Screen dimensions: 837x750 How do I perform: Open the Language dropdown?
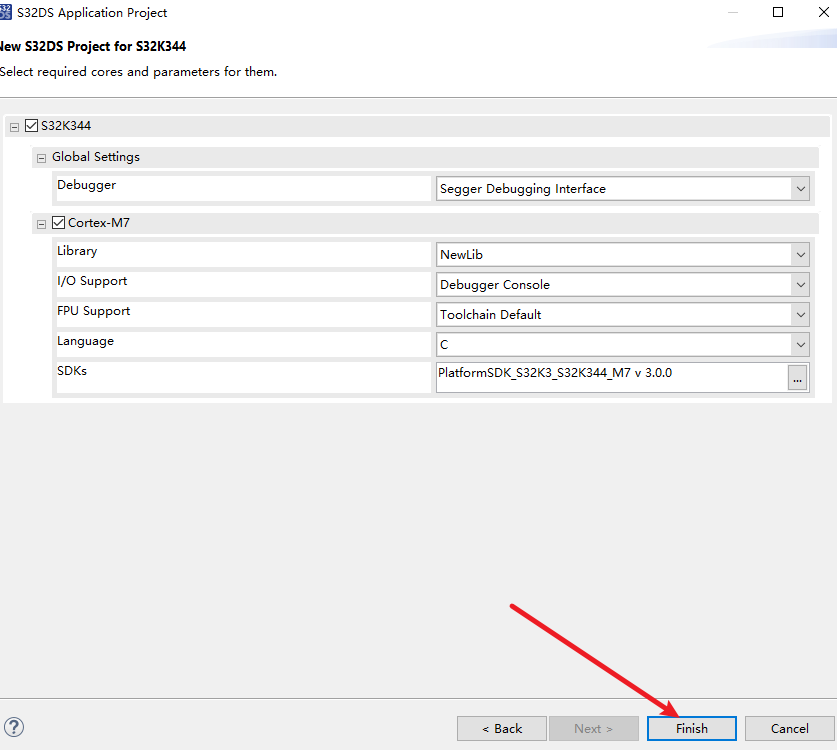[x=622, y=345]
